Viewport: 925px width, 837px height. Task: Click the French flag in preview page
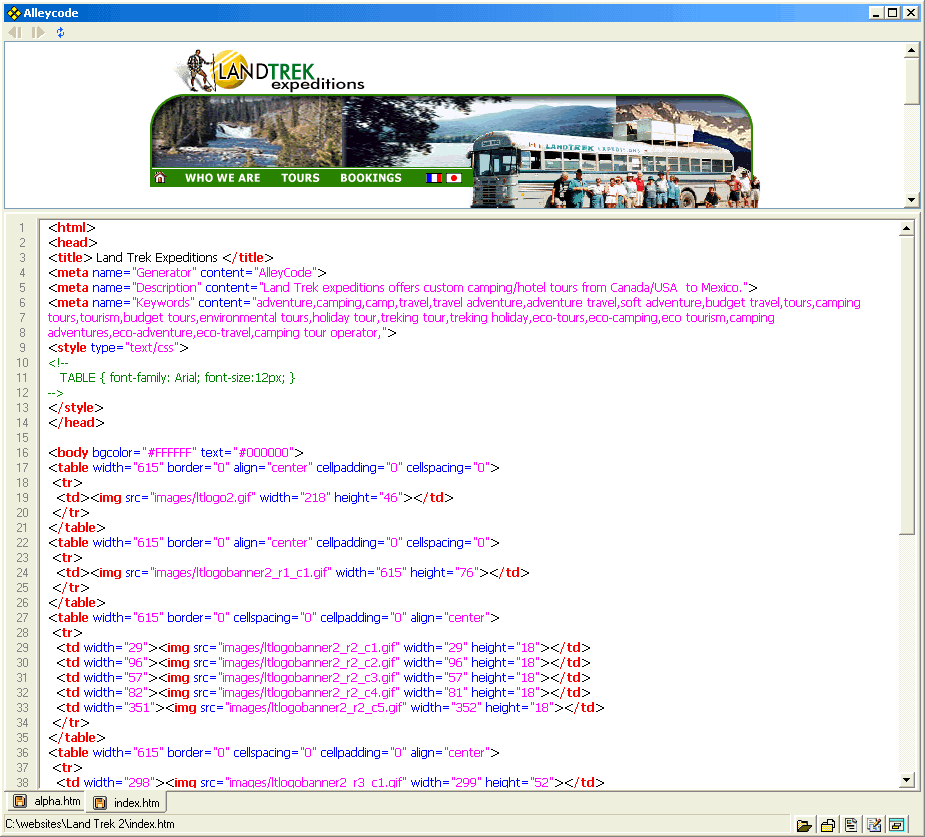[434, 178]
